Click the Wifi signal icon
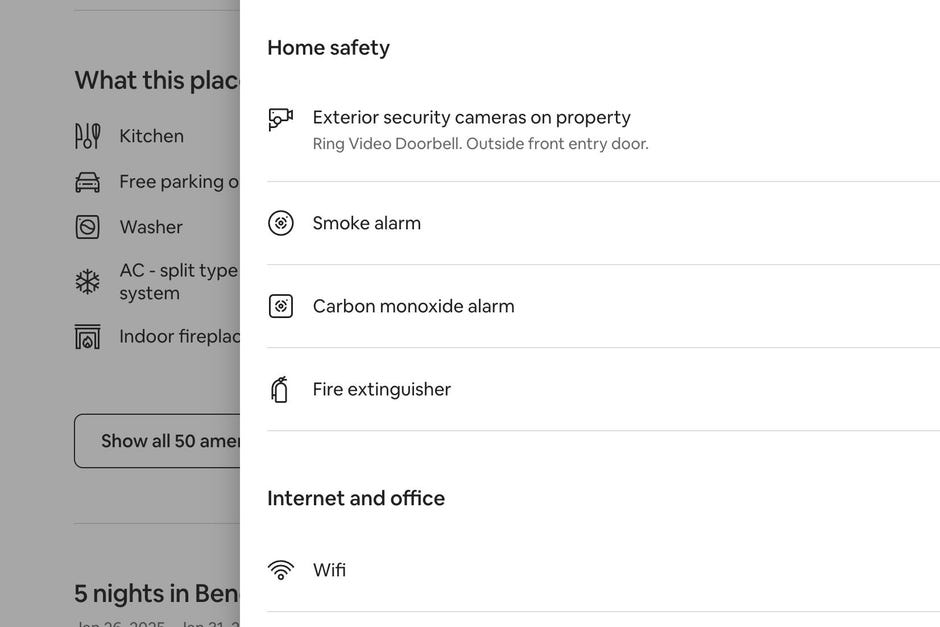Image resolution: width=940 pixels, height=627 pixels. click(281, 569)
